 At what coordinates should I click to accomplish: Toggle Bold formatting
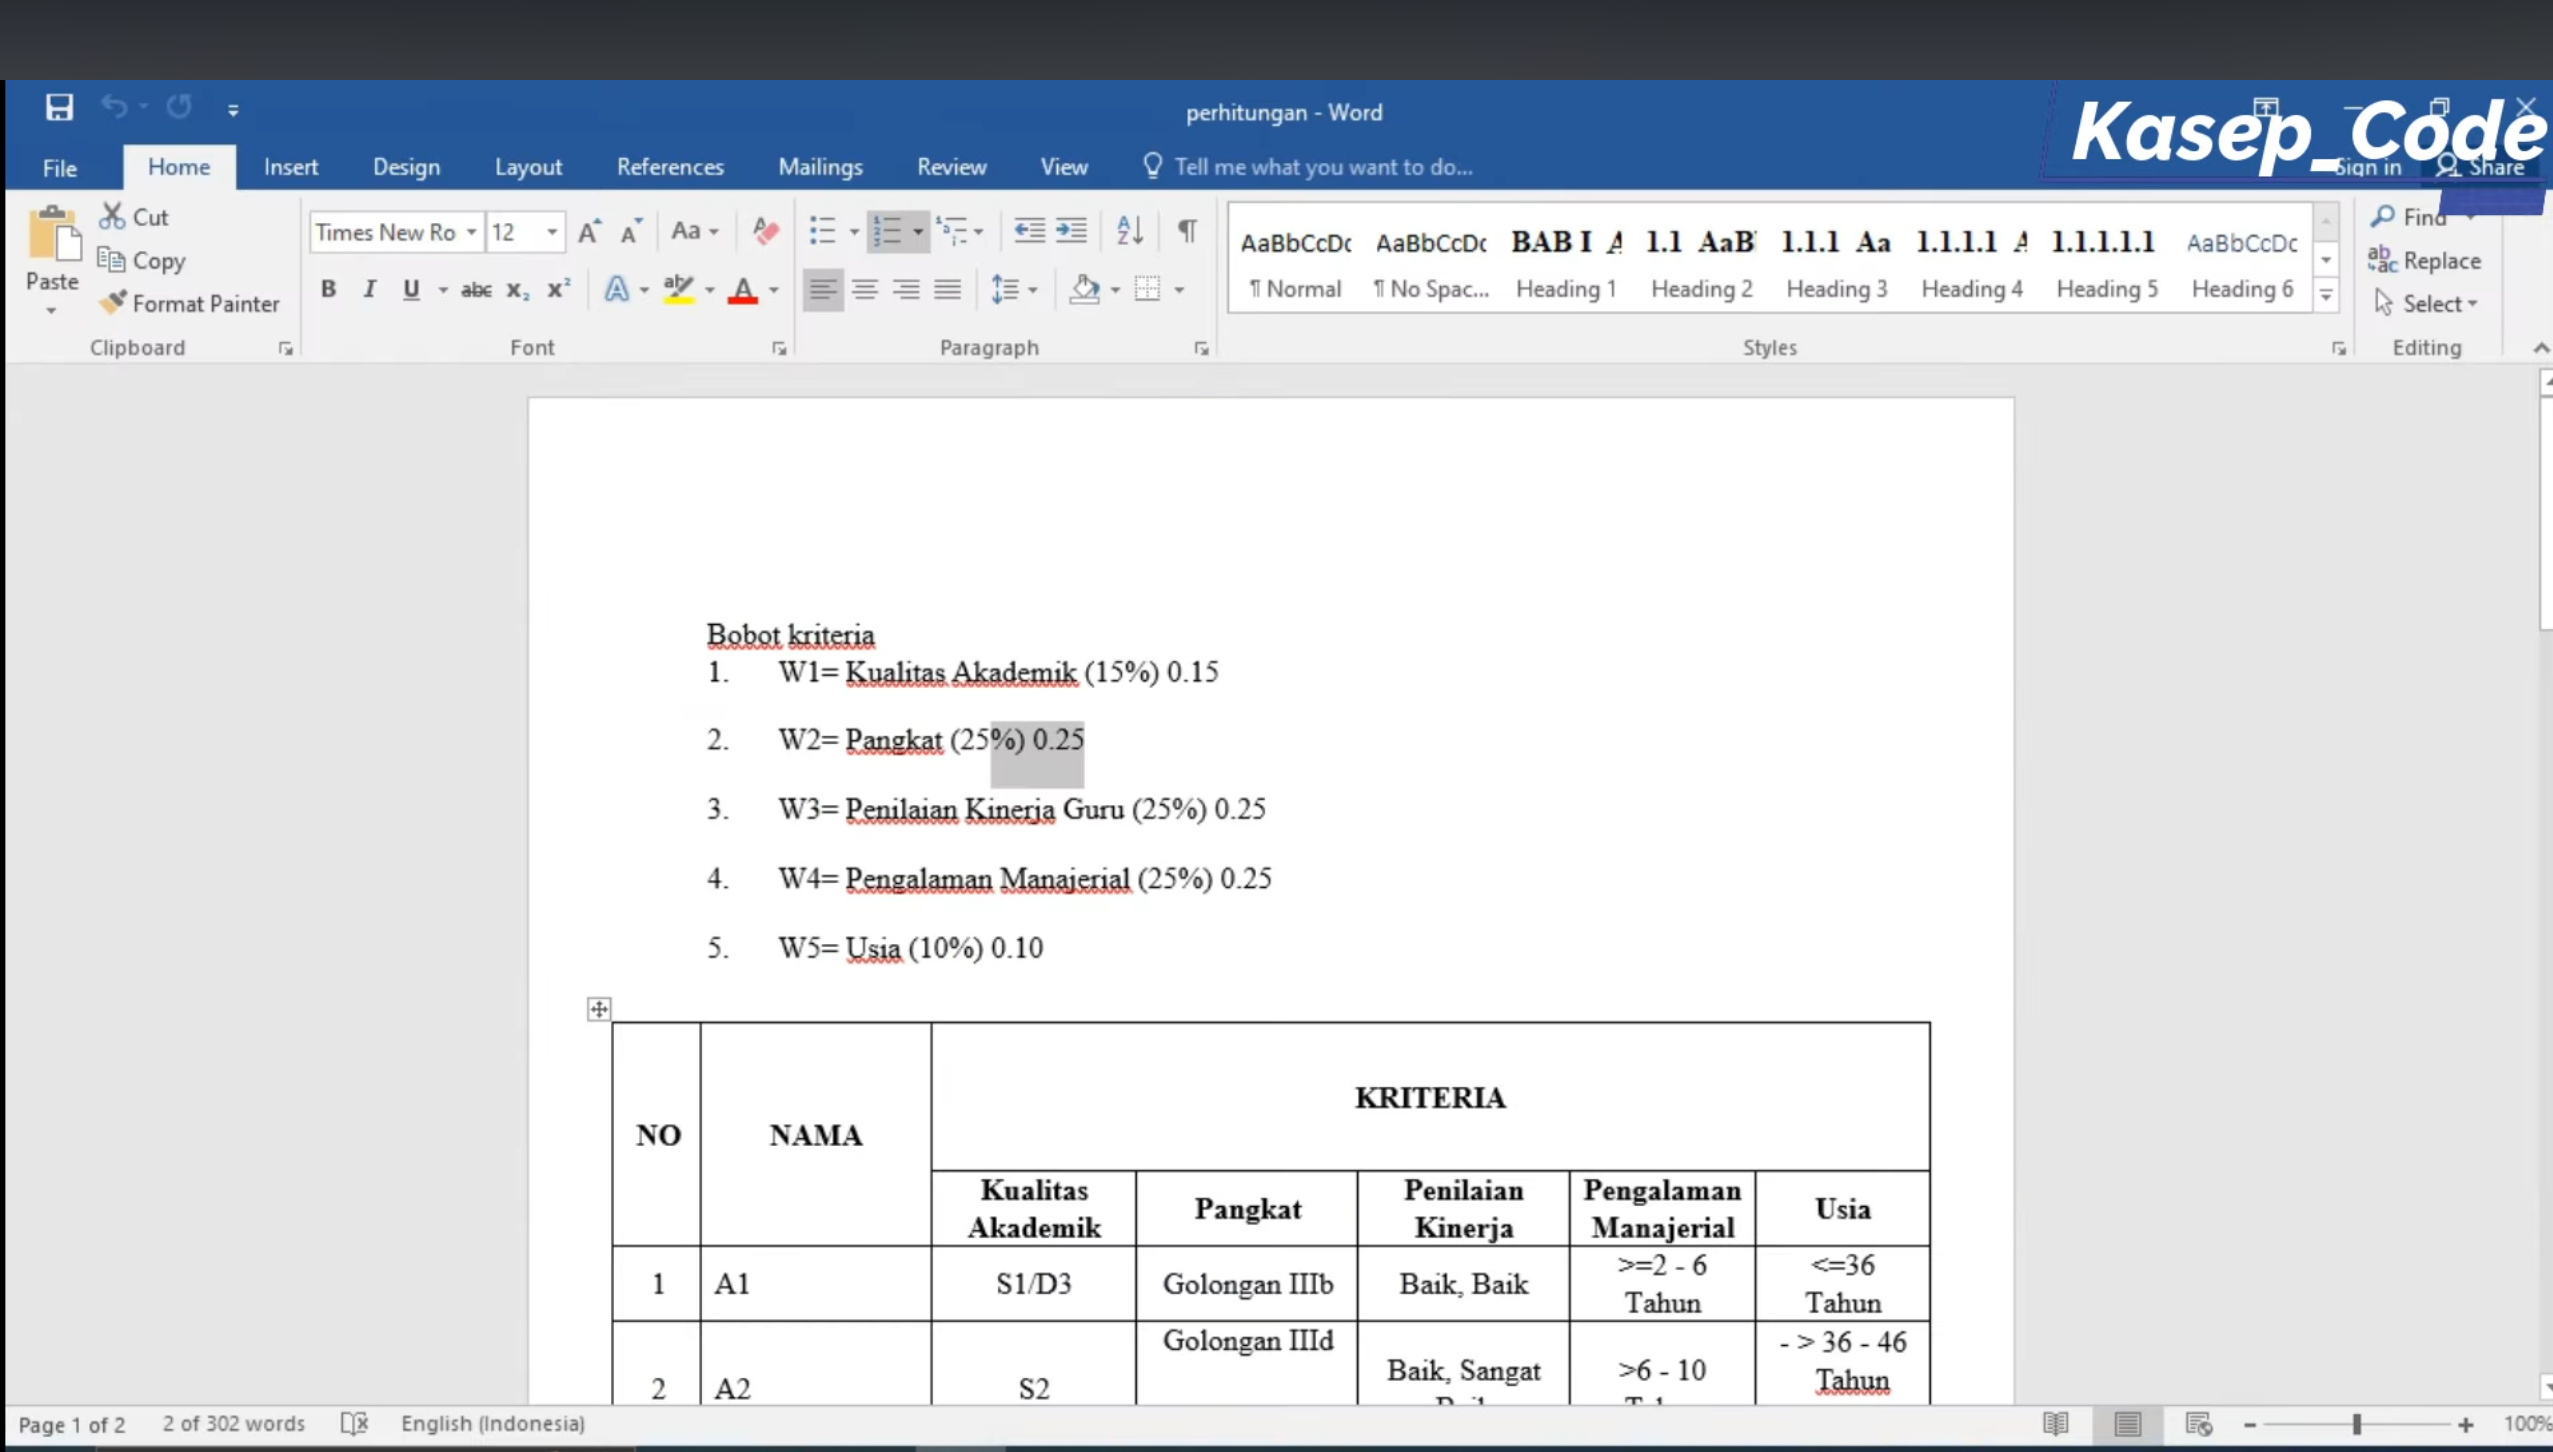coord(328,289)
